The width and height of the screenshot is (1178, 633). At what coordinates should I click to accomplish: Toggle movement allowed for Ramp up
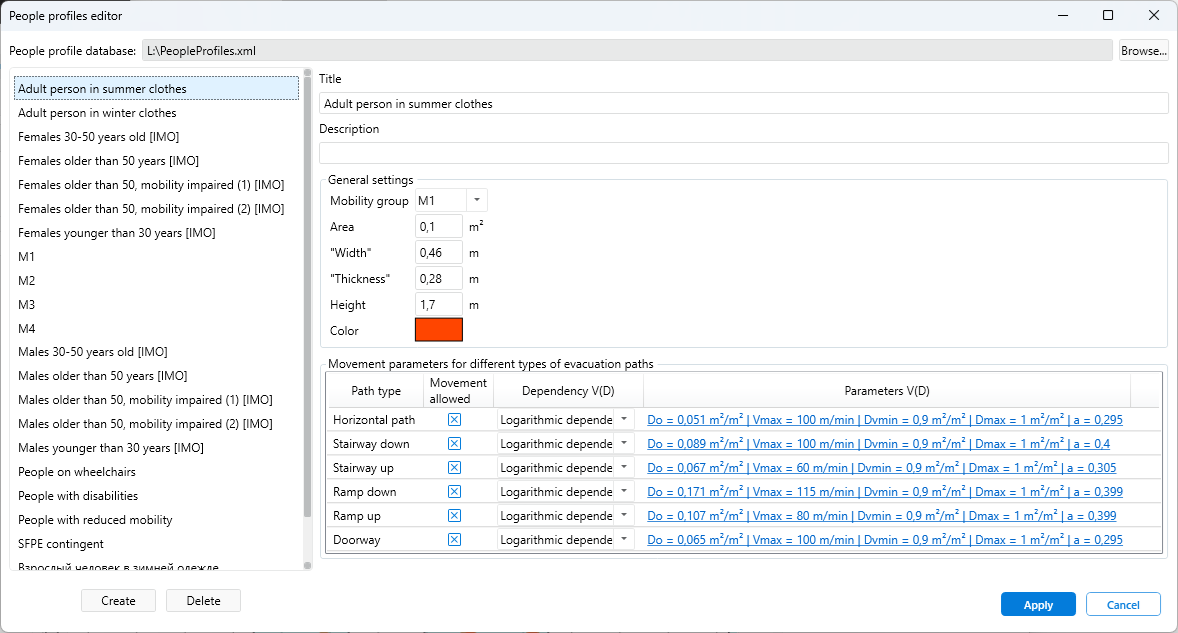pos(454,515)
